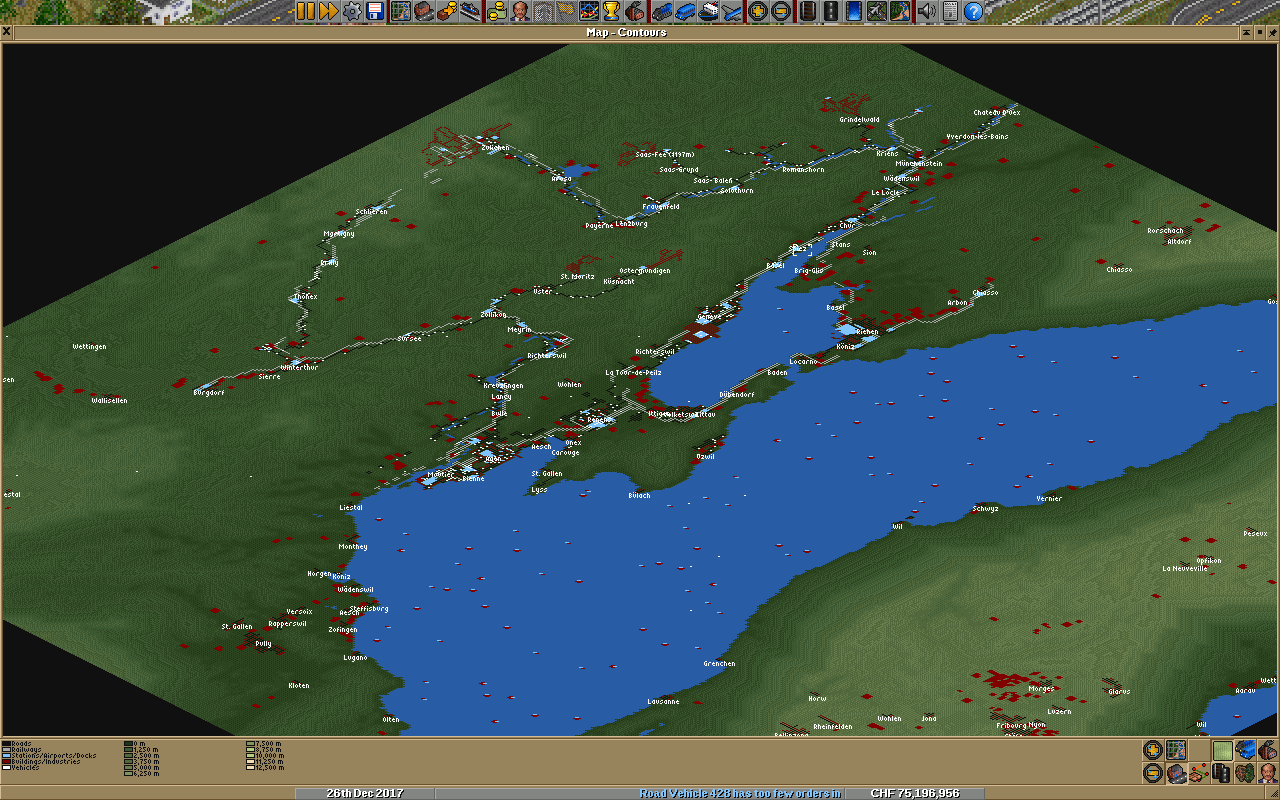Click the Stations/Airports/Docks legend label
The width and height of the screenshot is (1280, 800).
(54, 756)
